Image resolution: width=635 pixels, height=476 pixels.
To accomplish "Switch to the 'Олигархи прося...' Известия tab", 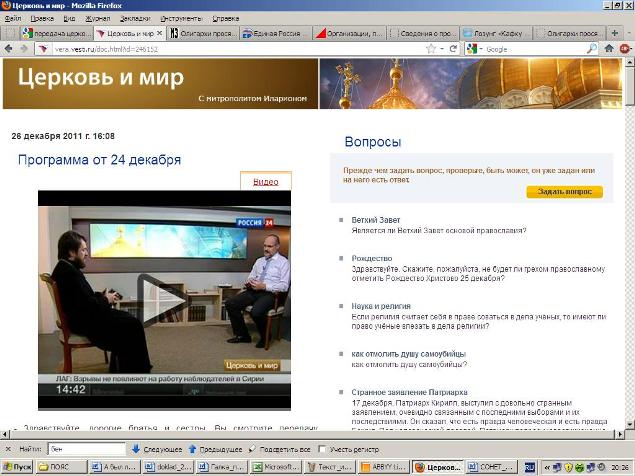I will [202, 33].
